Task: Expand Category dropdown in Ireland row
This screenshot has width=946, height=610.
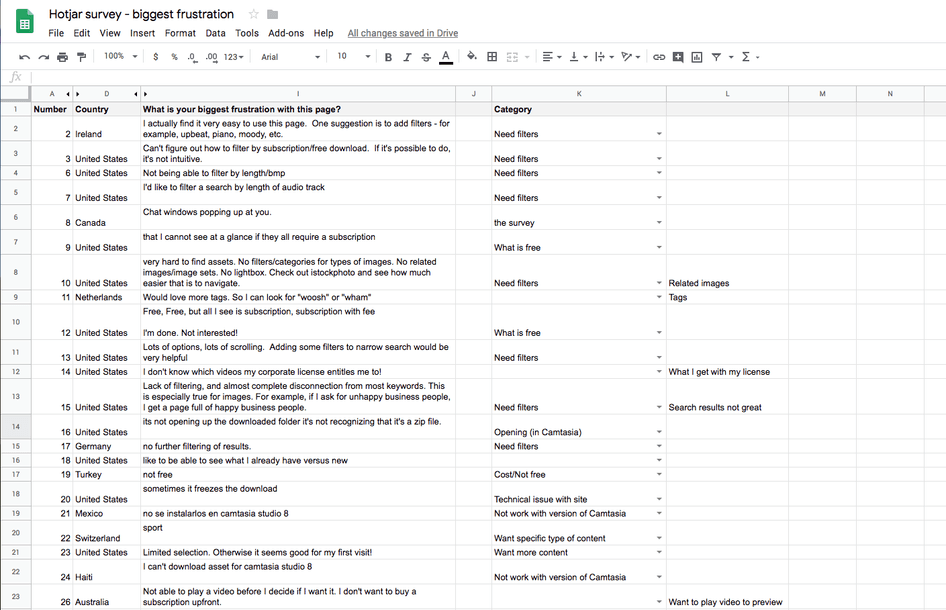Action: coord(659,134)
